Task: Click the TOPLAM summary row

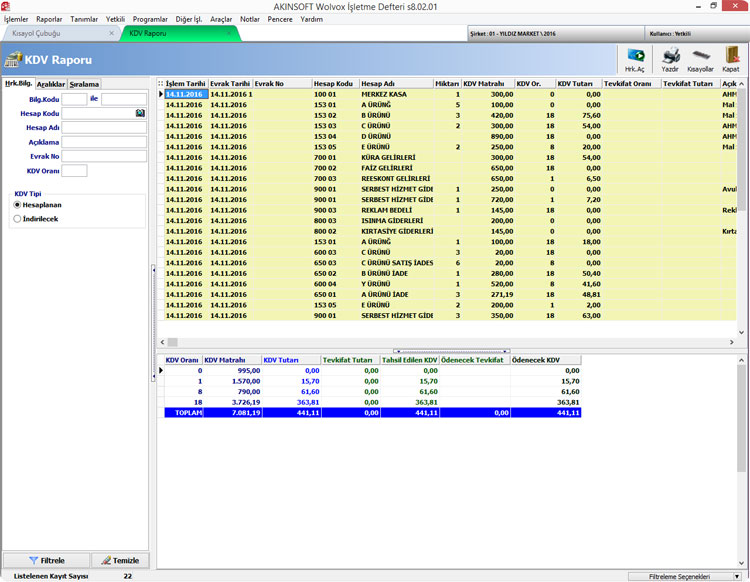Action: click(x=373, y=412)
